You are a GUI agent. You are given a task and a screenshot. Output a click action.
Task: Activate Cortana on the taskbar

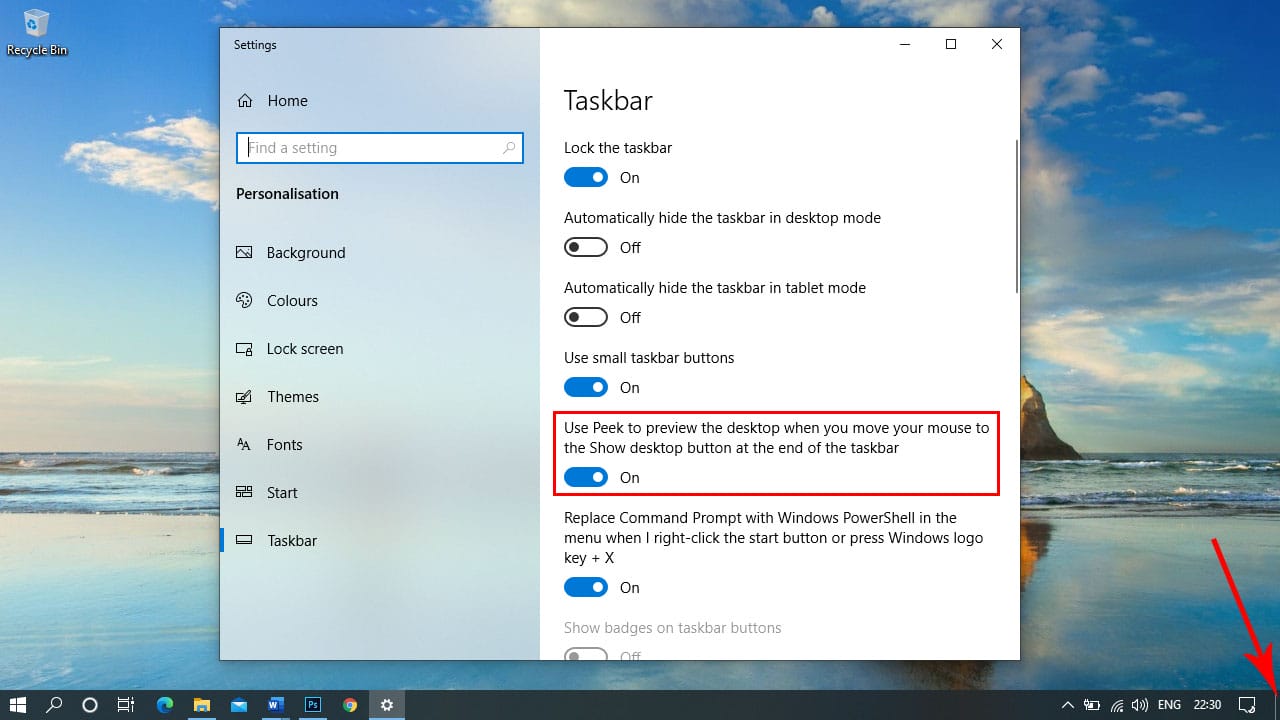point(90,705)
